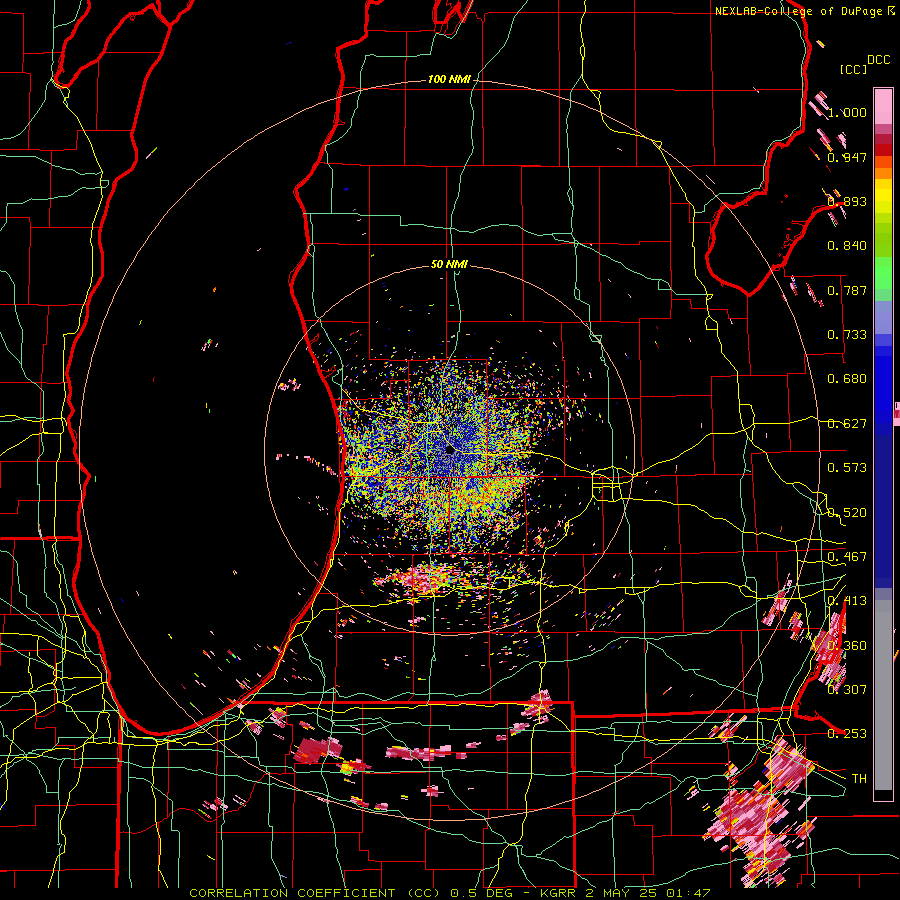Click the 0.573 color scale value
The height and width of the screenshot is (900, 900).
pyautogui.click(x=847, y=468)
